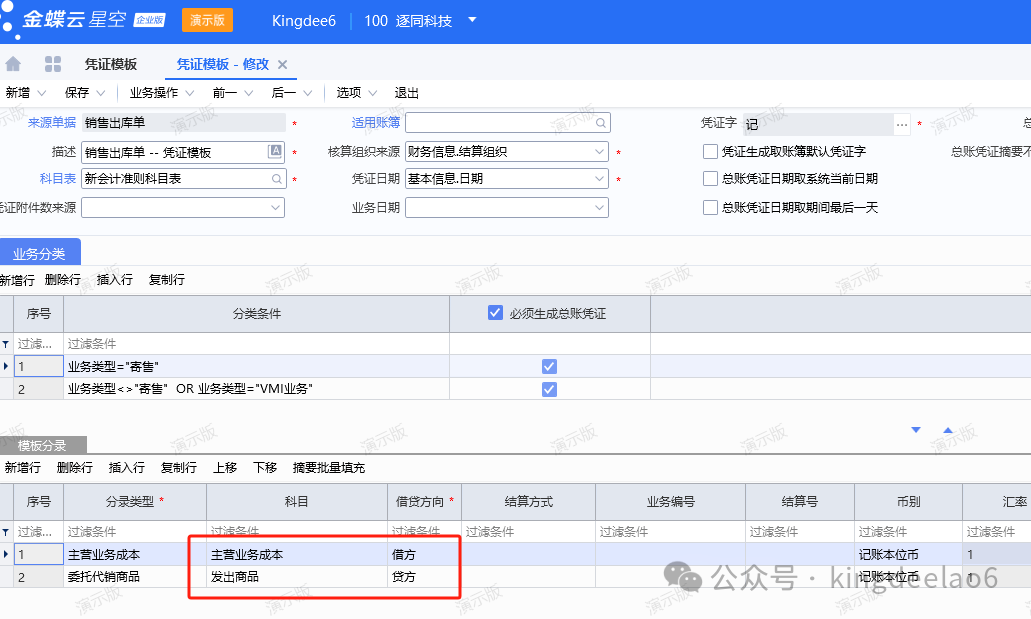Open the app grid menu icon

click(53, 64)
